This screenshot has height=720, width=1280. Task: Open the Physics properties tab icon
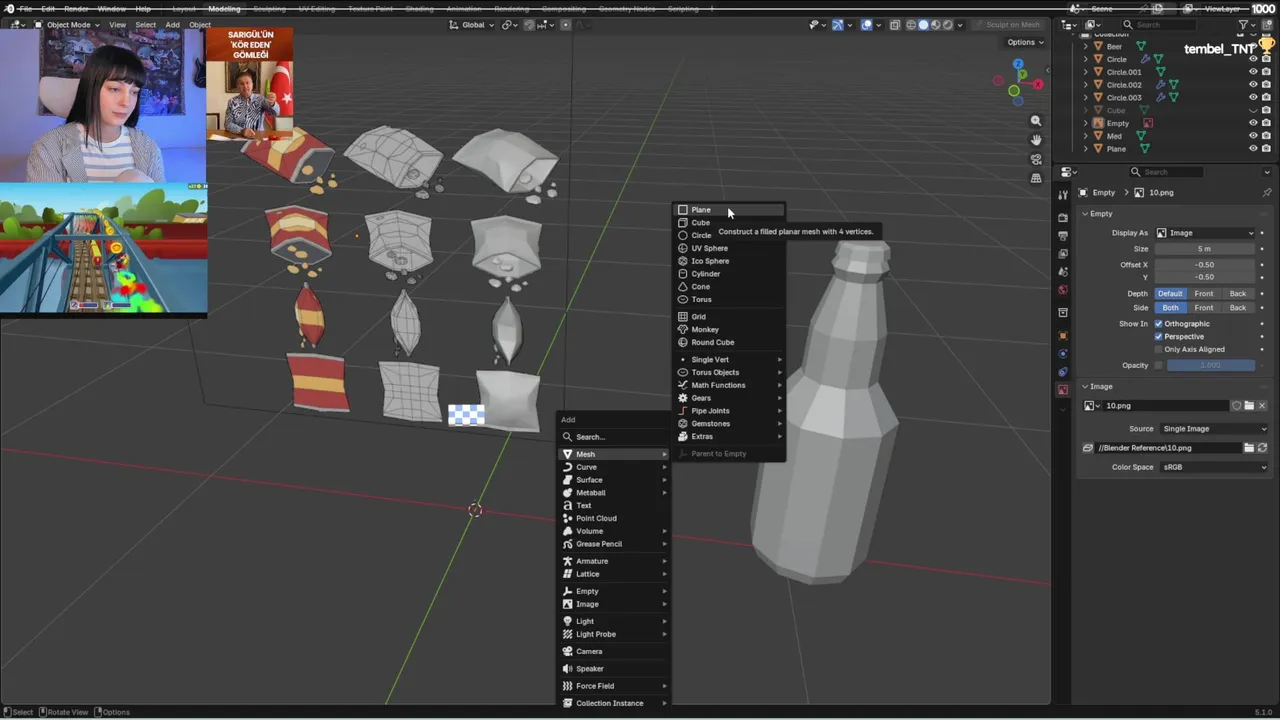pos(1063,354)
